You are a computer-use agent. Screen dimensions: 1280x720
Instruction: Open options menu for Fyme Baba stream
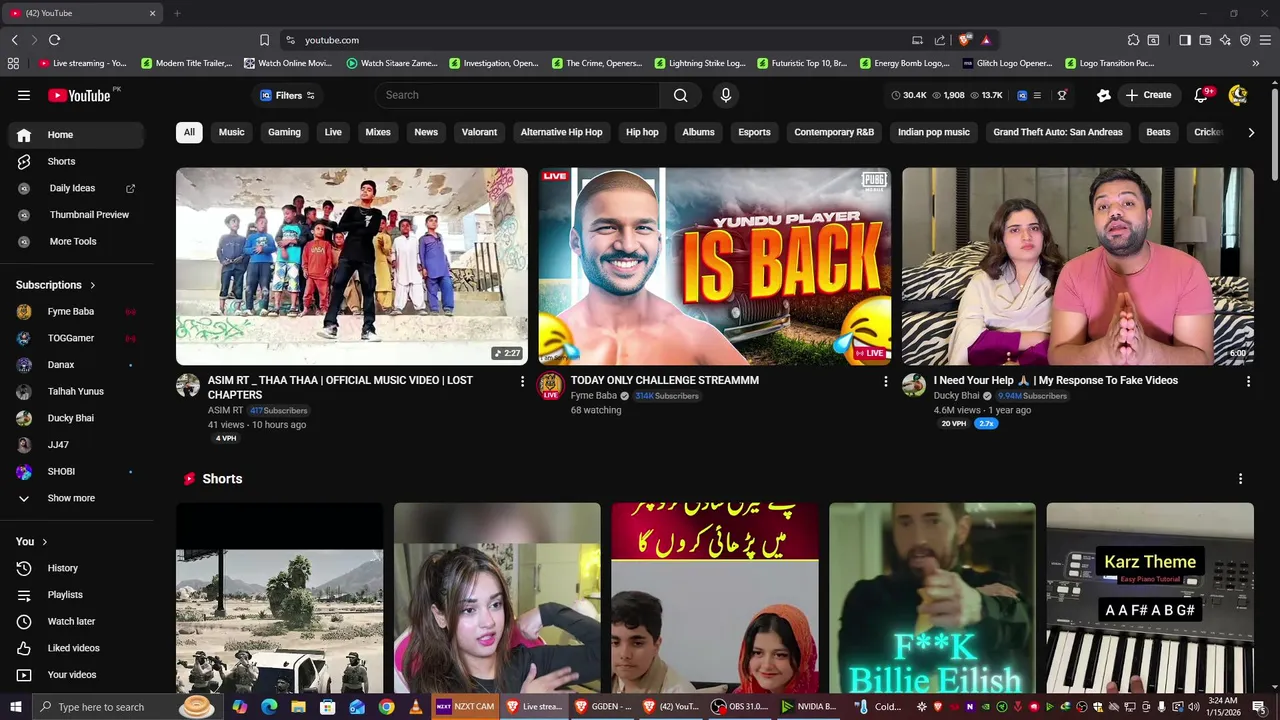click(x=885, y=381)
